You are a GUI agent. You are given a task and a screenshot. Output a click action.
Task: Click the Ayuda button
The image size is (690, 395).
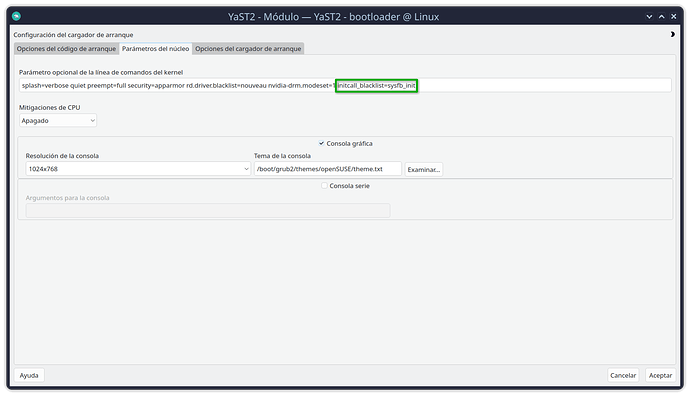[29, 375]
